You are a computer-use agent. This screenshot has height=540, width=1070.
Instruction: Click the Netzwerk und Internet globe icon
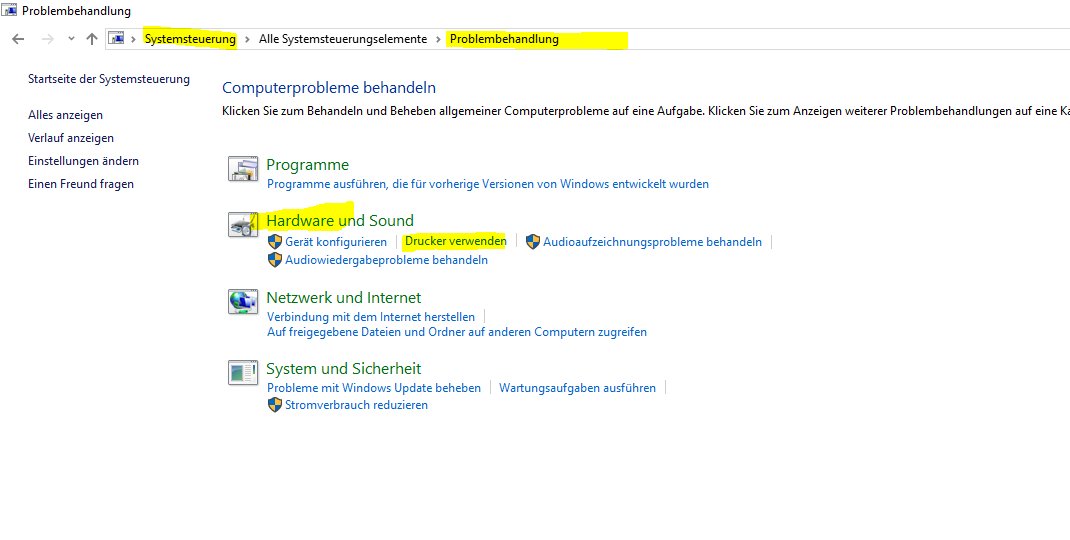coord(244,301)
